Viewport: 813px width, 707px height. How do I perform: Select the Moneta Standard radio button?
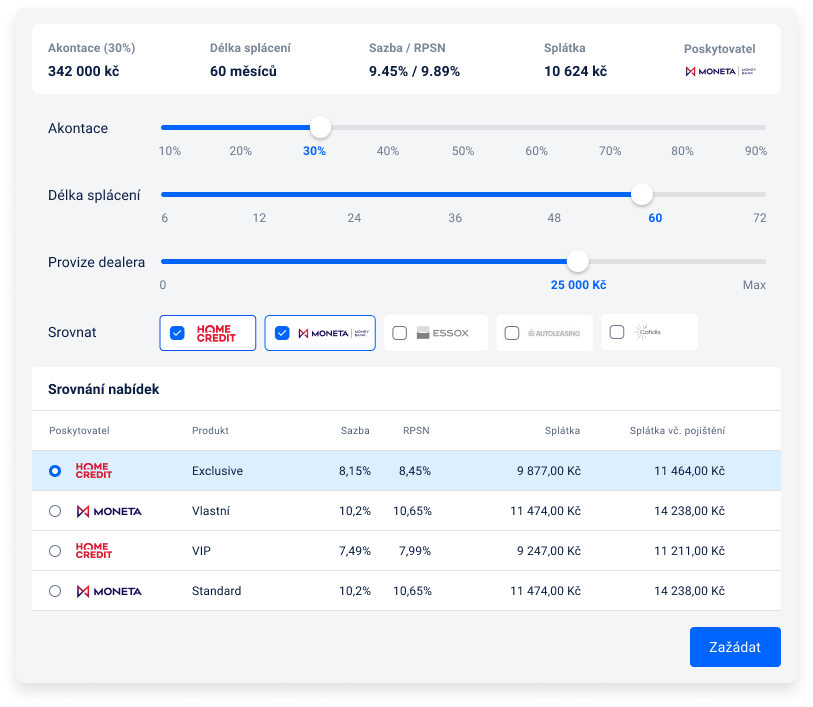pyautogui.click(x=55, y=591)
